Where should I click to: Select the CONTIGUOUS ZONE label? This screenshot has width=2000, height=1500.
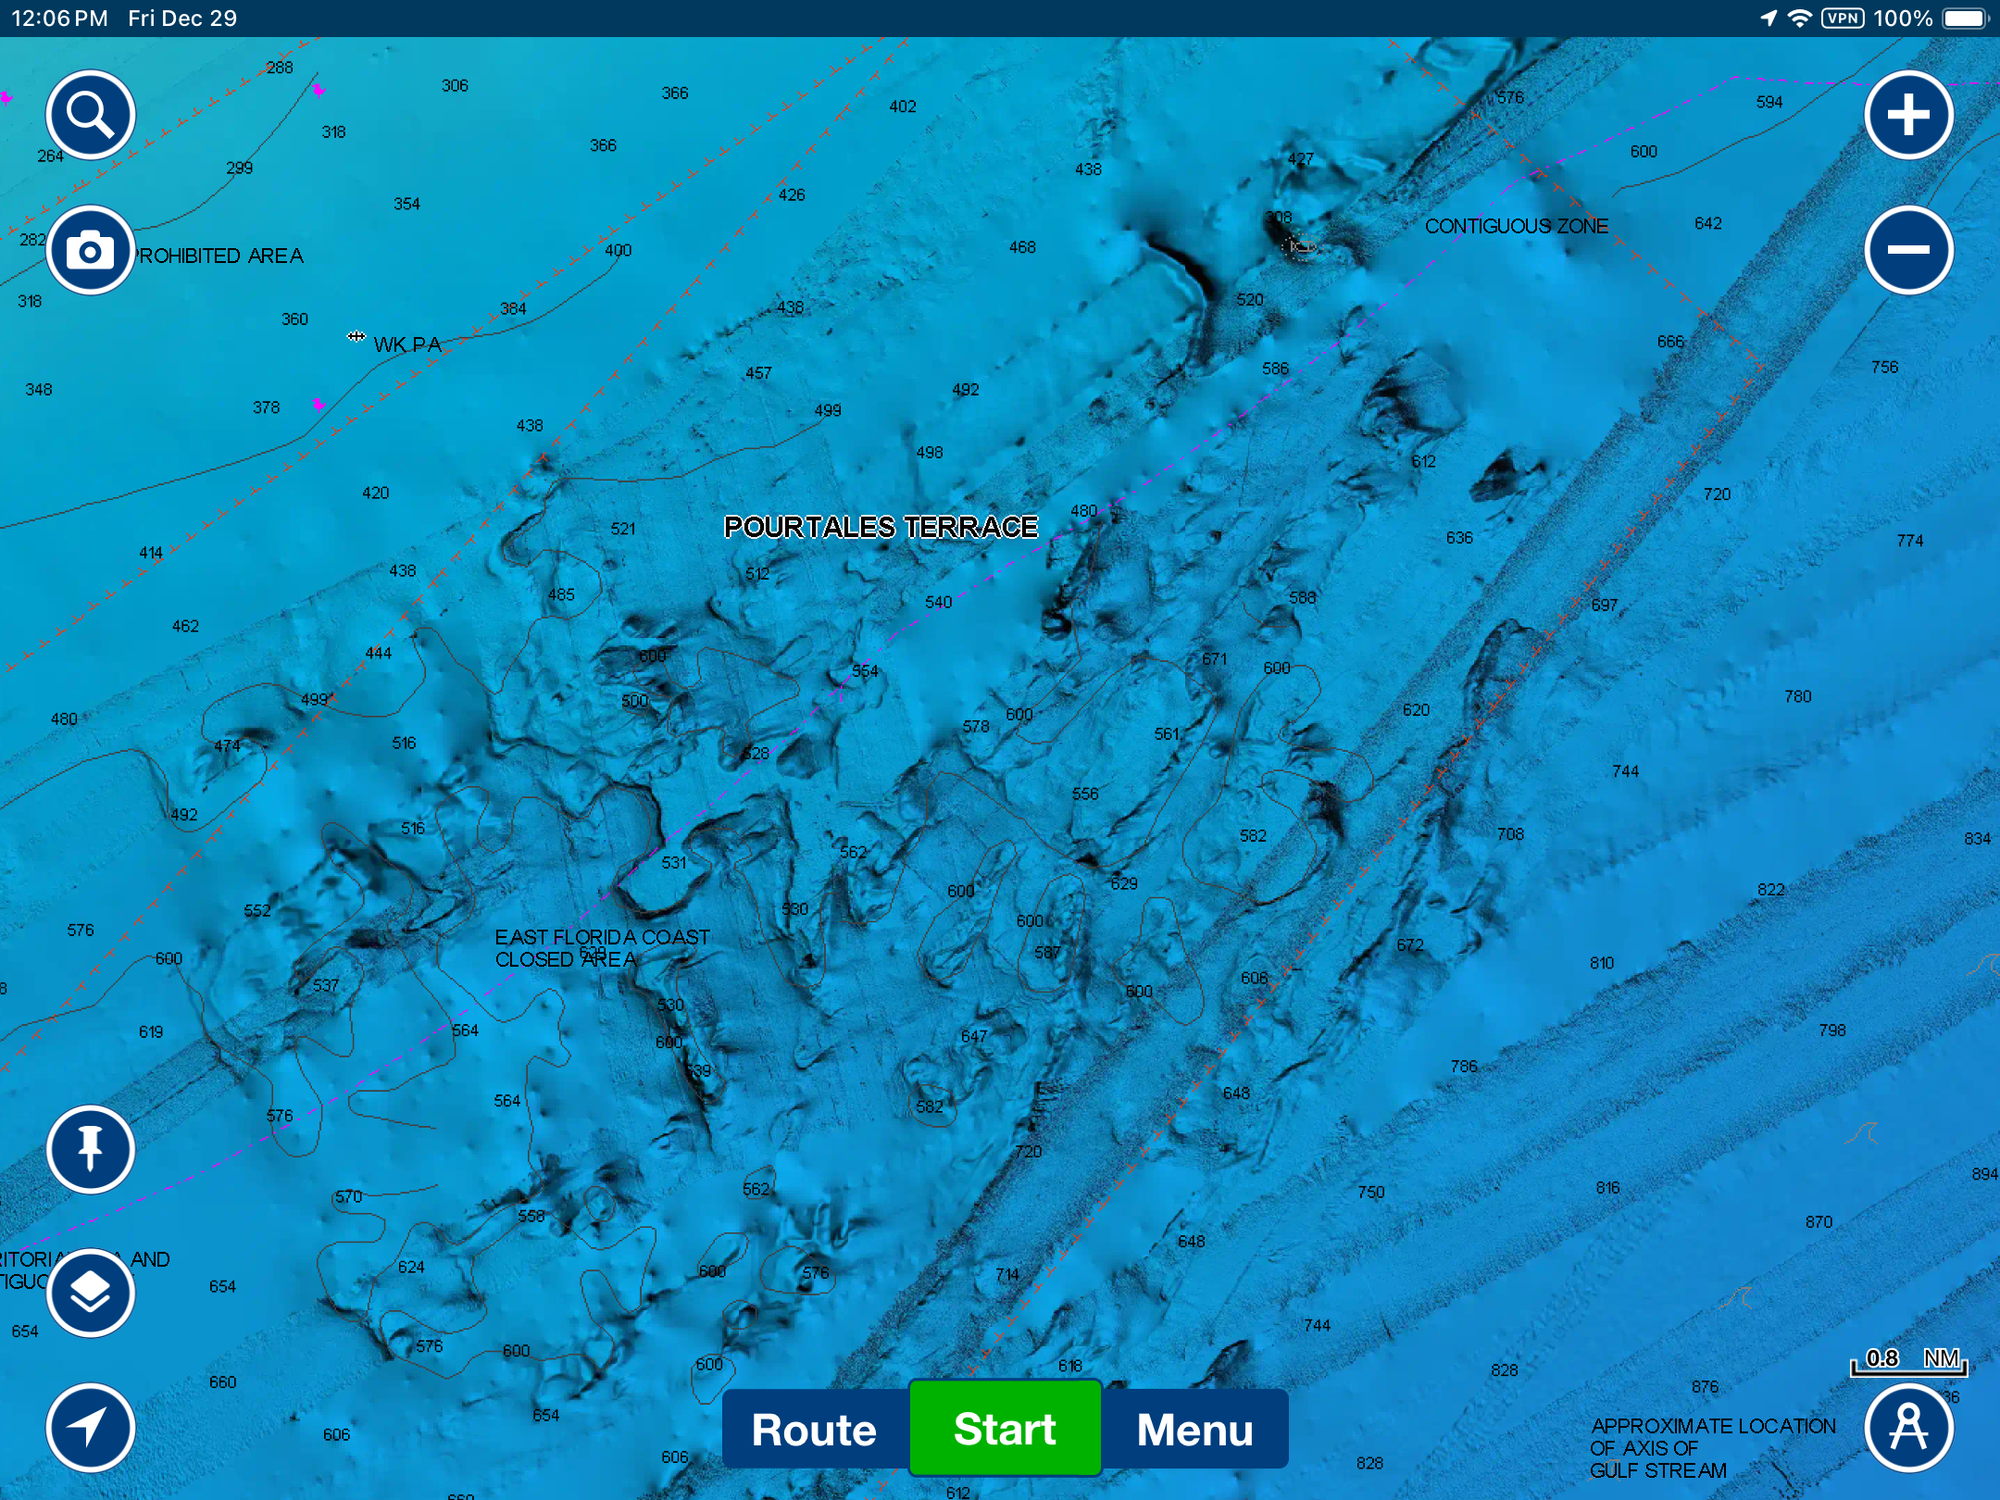pyautogui.click(x=1516, y=226)
